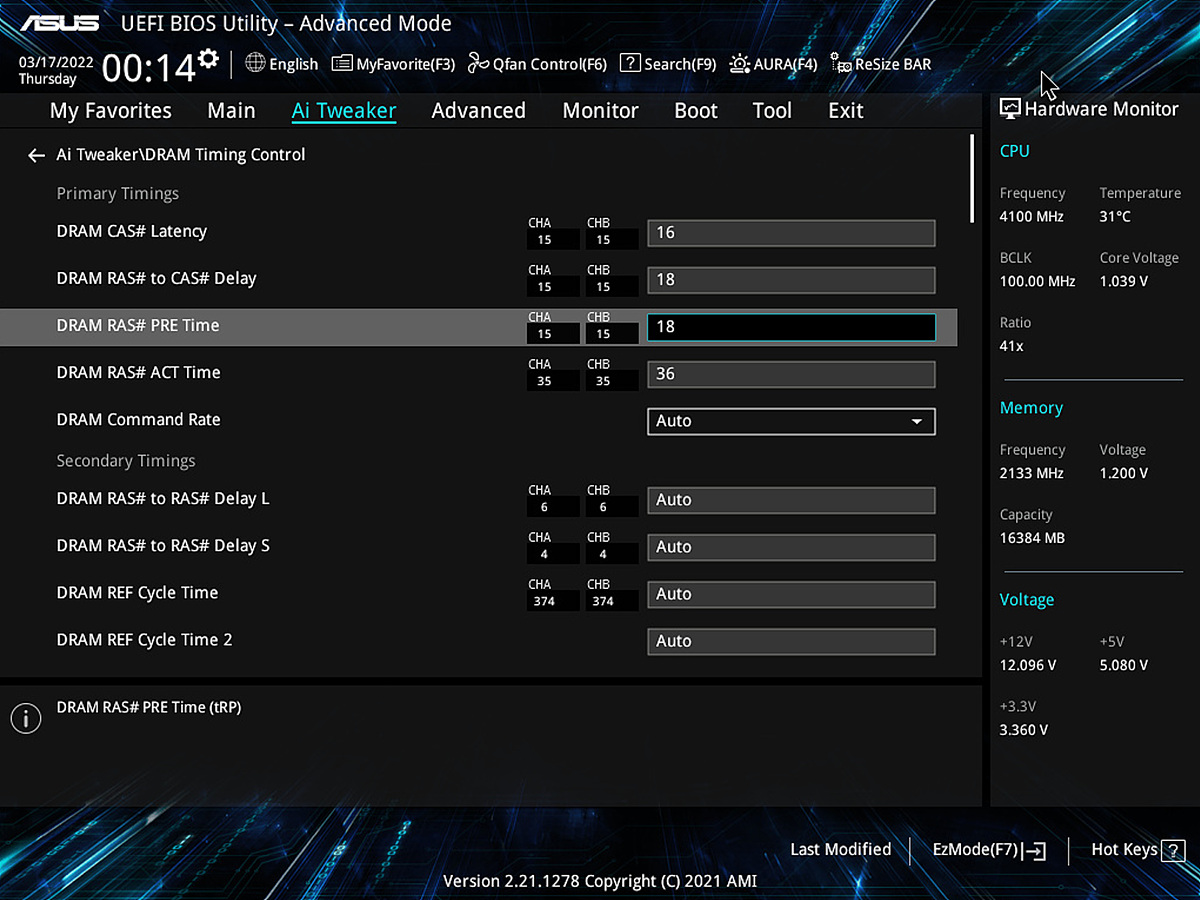Click the globe language icon
The height and width of the screenshot is (900, 1200).
[x=255, y=63]
